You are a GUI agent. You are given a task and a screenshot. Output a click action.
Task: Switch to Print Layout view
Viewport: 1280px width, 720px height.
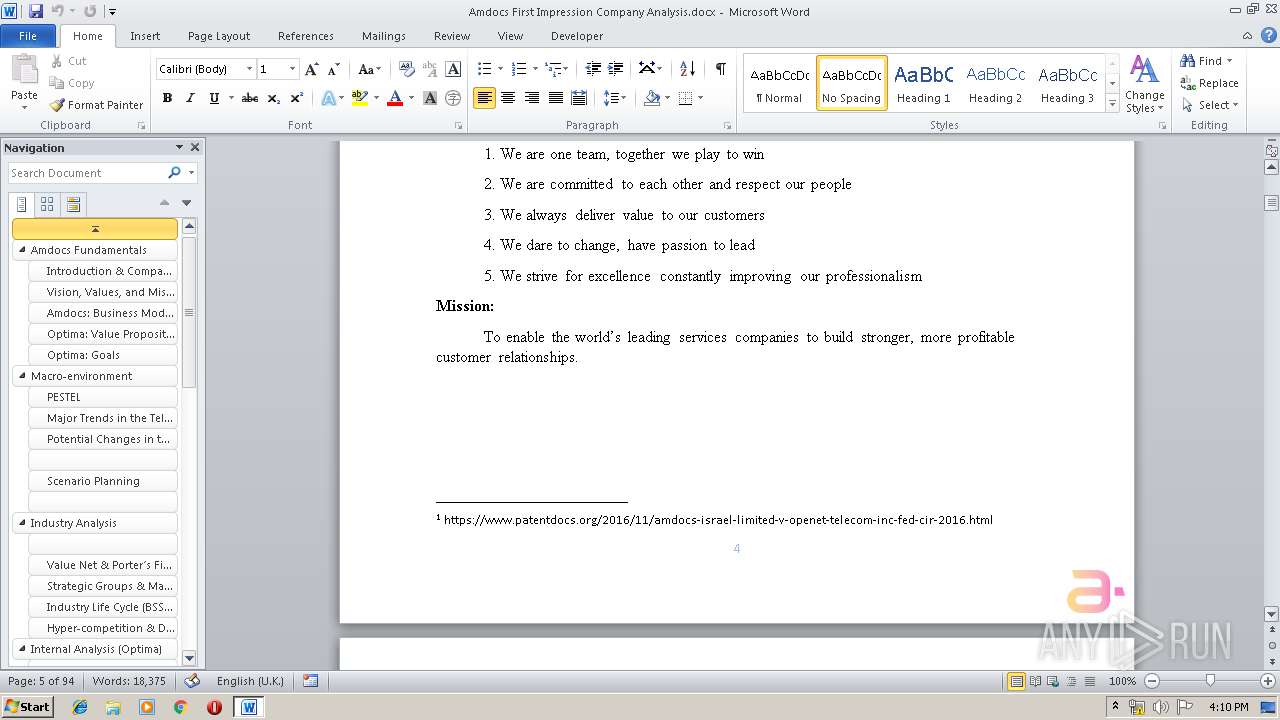1016,681
